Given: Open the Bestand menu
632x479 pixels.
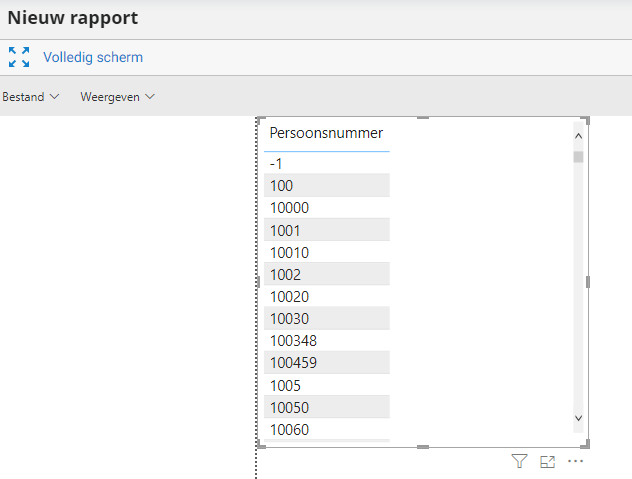Looking at the screenshot, I should point(22,97).
